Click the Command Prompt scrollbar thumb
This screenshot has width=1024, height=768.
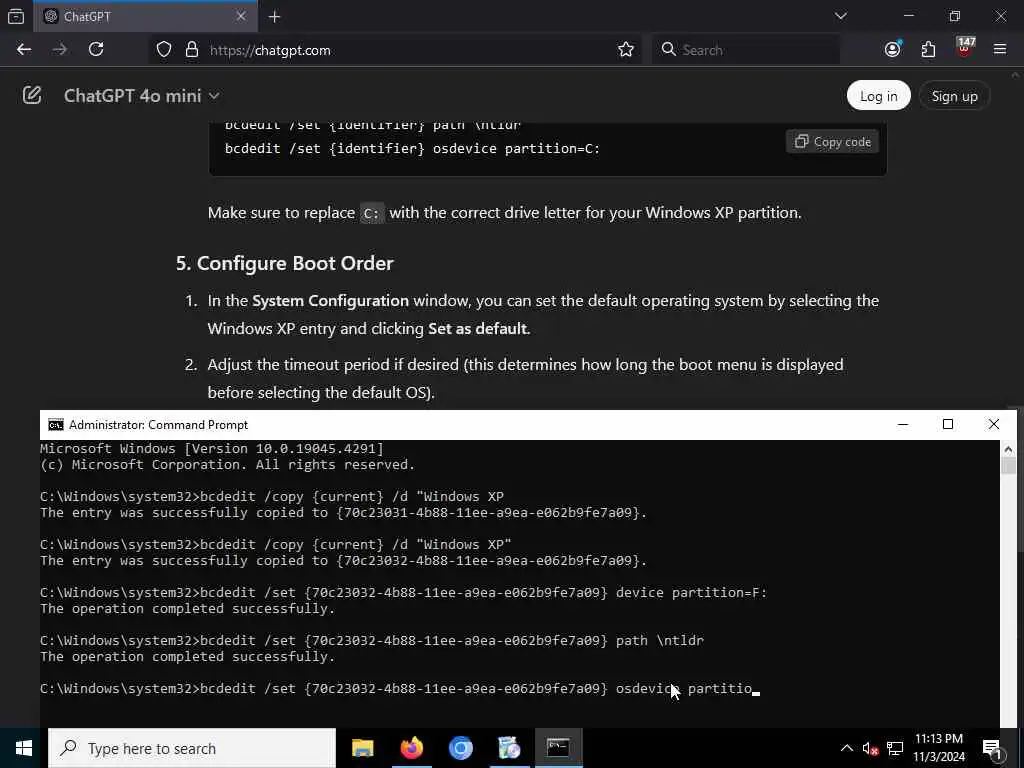click(1008, 466)
